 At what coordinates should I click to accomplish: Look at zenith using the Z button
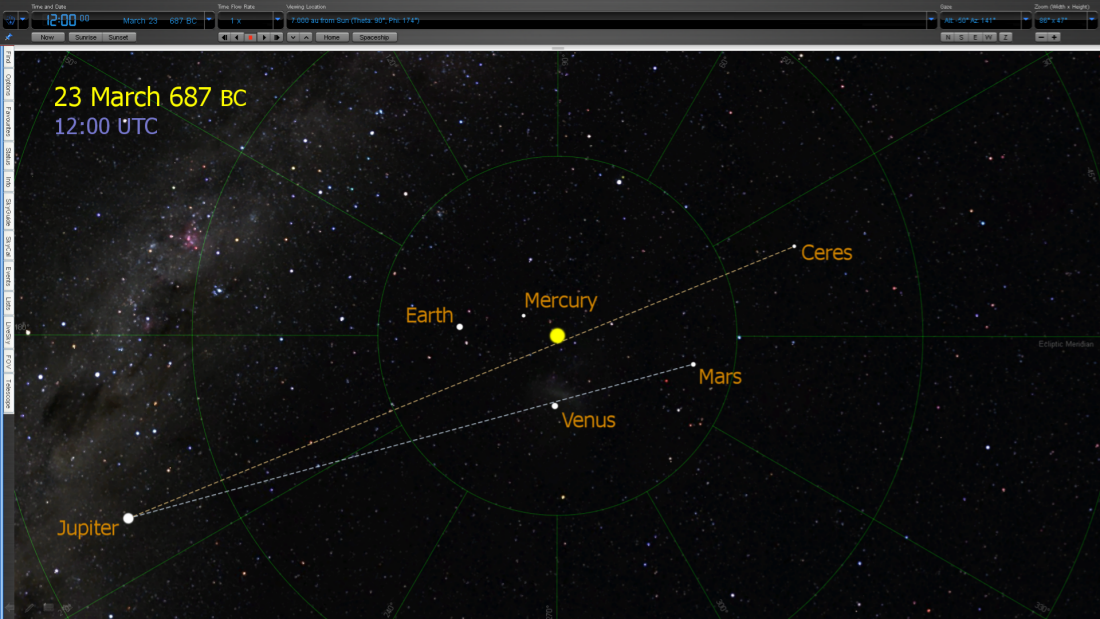click(1005, 37)
